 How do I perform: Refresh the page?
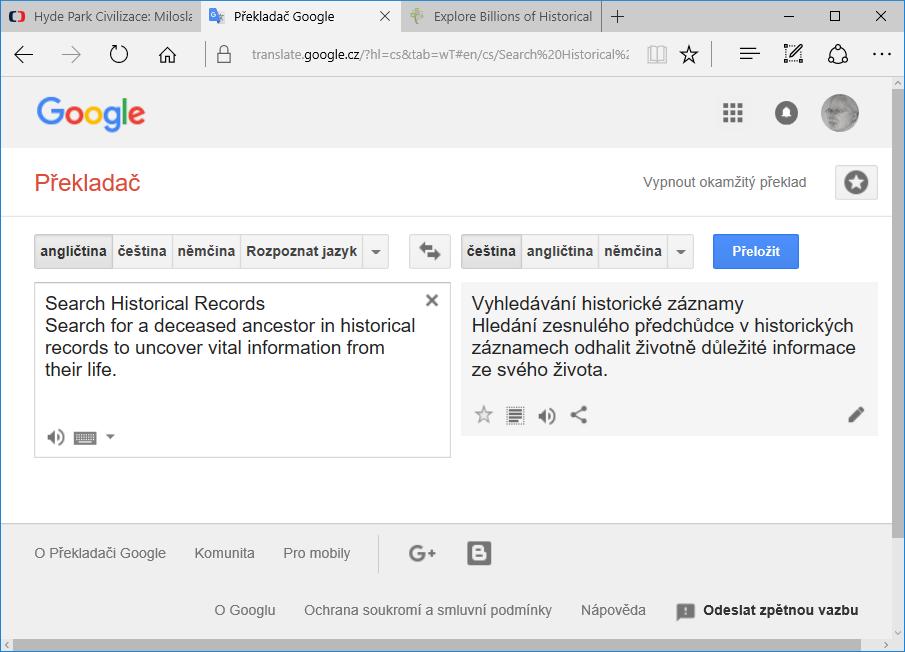pos(119,55)
